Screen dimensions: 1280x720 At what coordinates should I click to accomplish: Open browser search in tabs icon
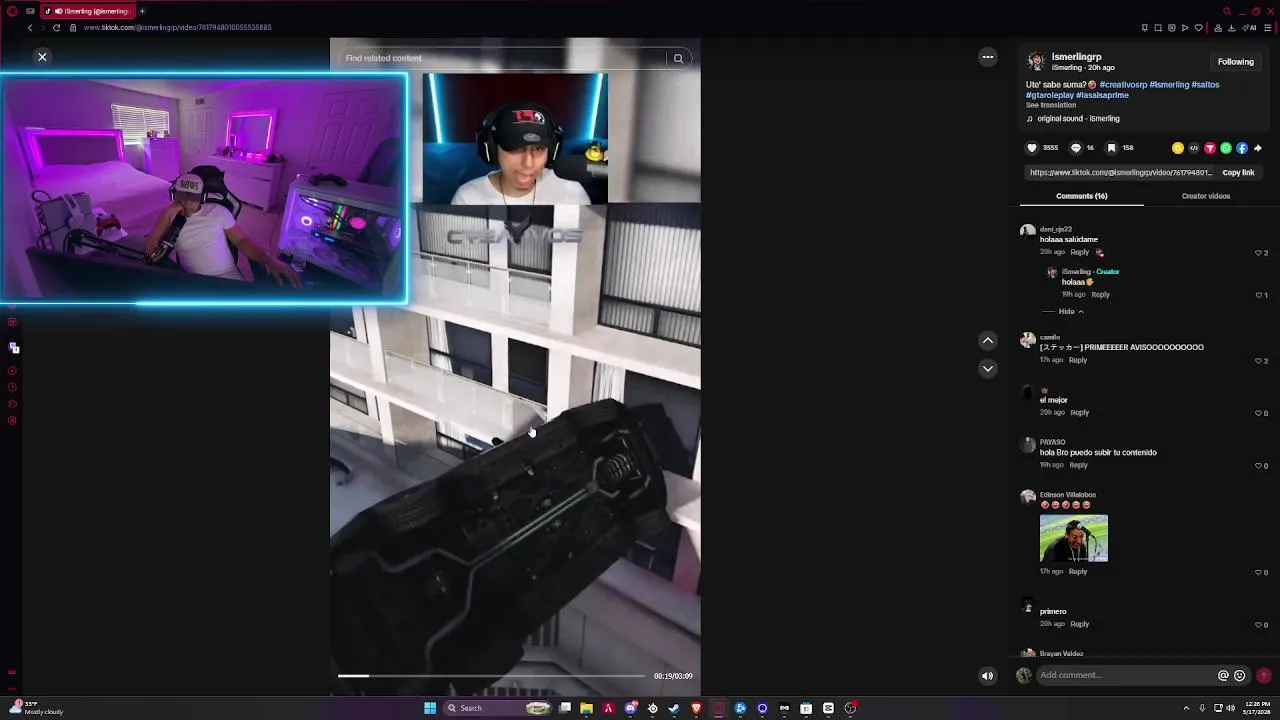point(1227,11)
